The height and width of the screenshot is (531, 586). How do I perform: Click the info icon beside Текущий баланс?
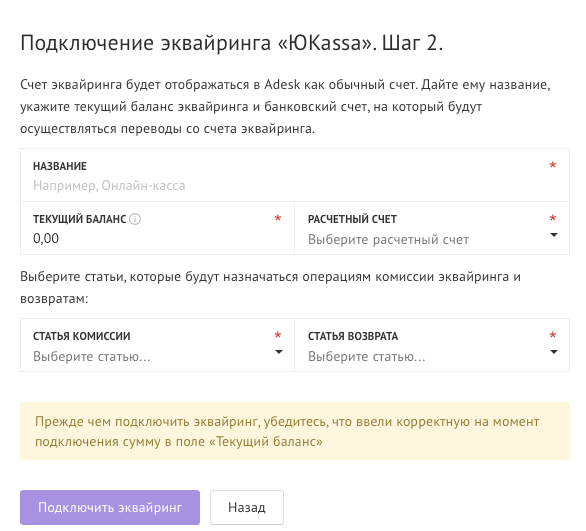click(x=135, y=219)
